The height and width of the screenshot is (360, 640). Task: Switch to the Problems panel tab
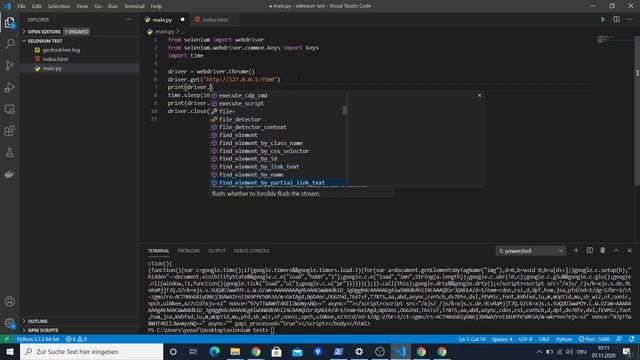click(x=189, y=251)
